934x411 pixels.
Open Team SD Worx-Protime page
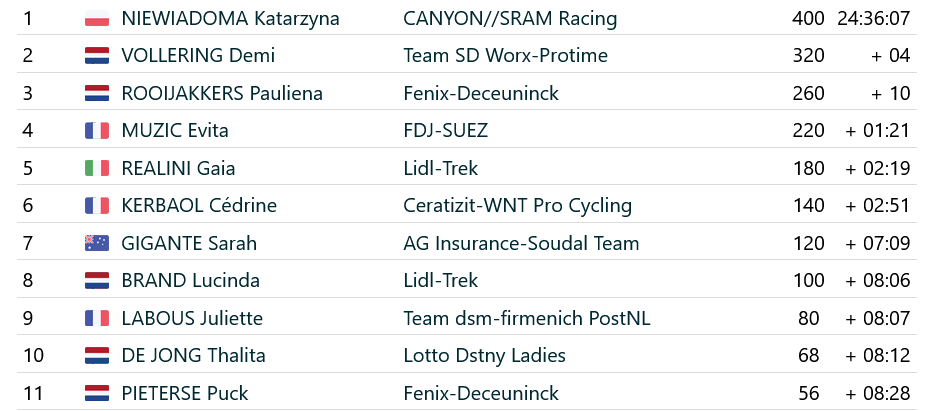pos(505,56)
